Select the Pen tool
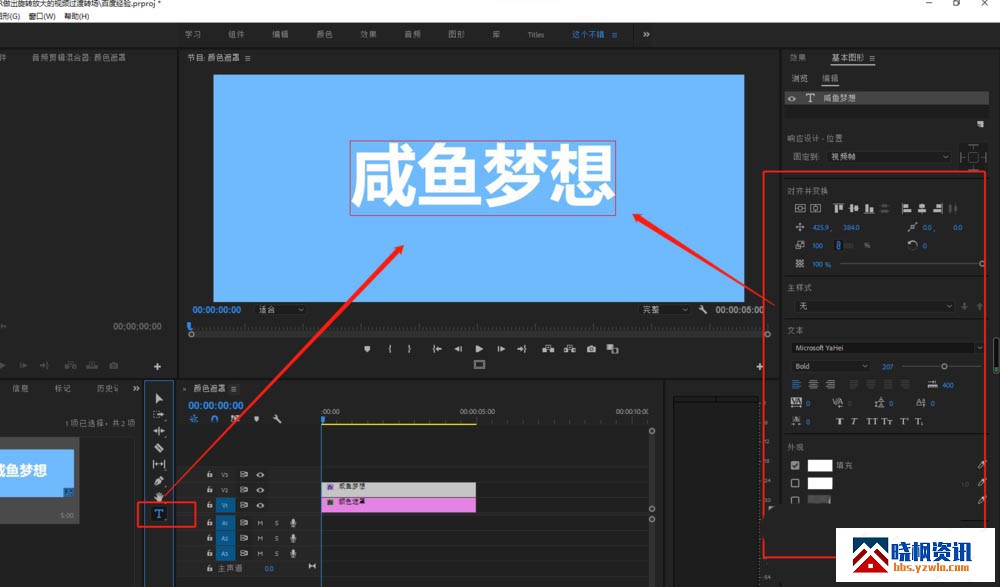 tap(159, 481)
